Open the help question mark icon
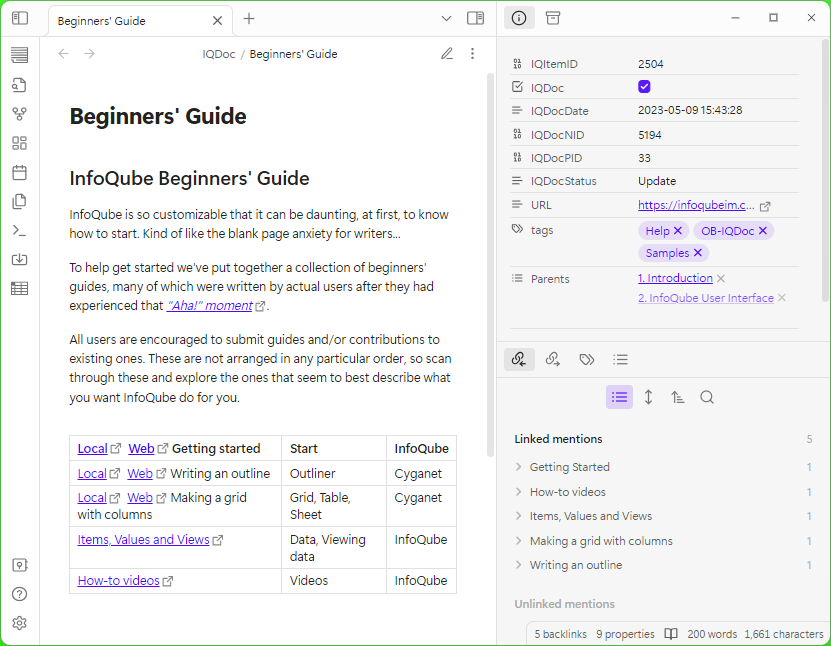 point(20,594)
